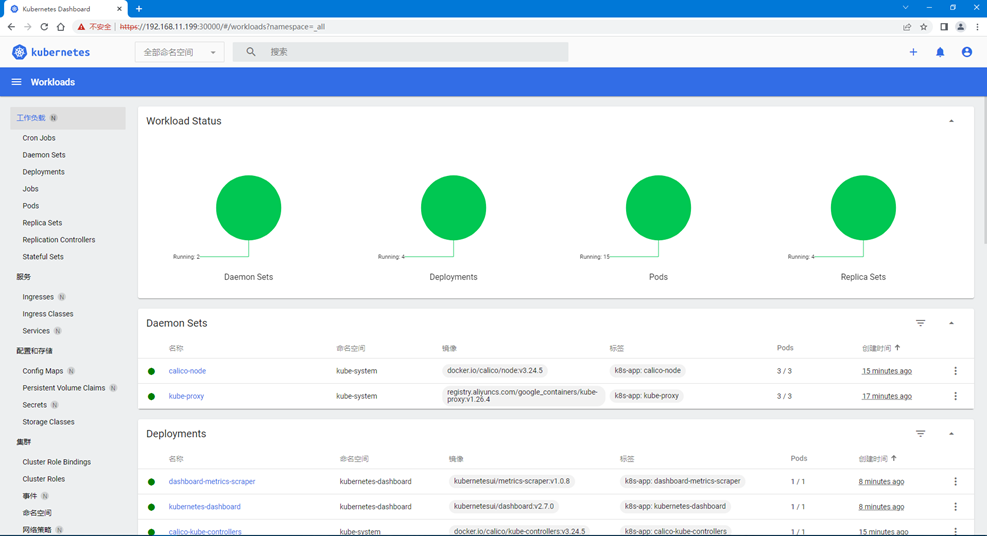
Task: Open the user account icon
Action: (x=967, y=52)
